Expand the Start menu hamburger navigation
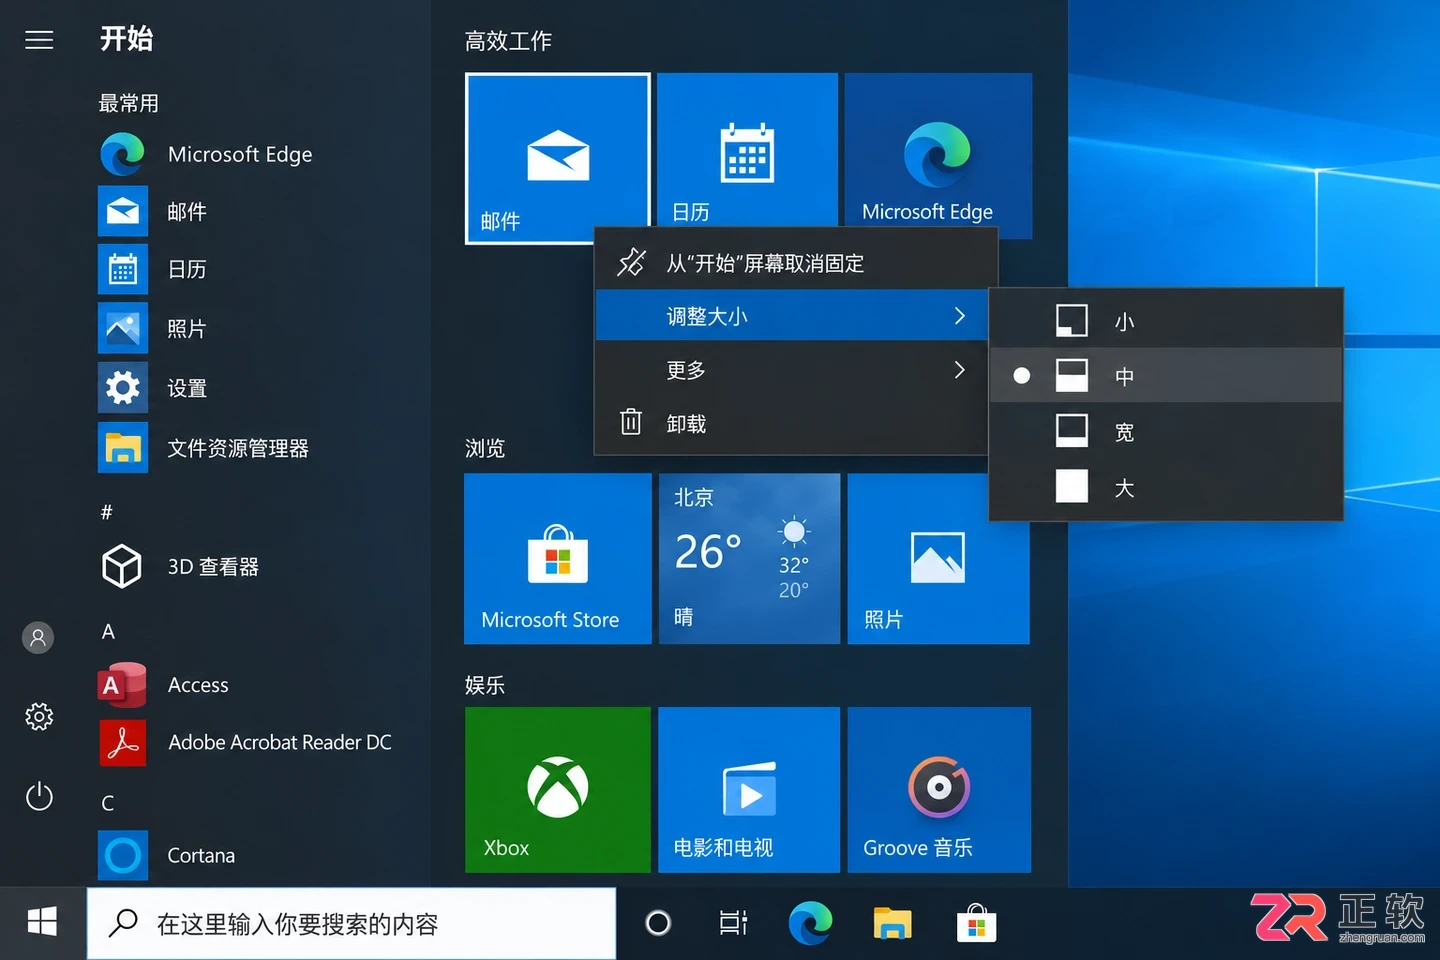This screenshot has width=1440, height=960. click(39, 40)
